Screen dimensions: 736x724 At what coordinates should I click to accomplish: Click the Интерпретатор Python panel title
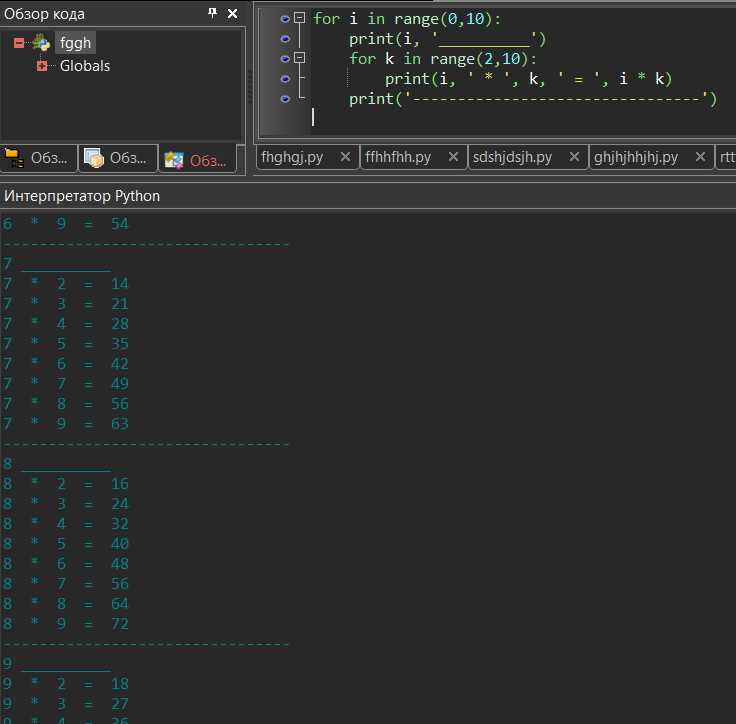tap(82, 196)
